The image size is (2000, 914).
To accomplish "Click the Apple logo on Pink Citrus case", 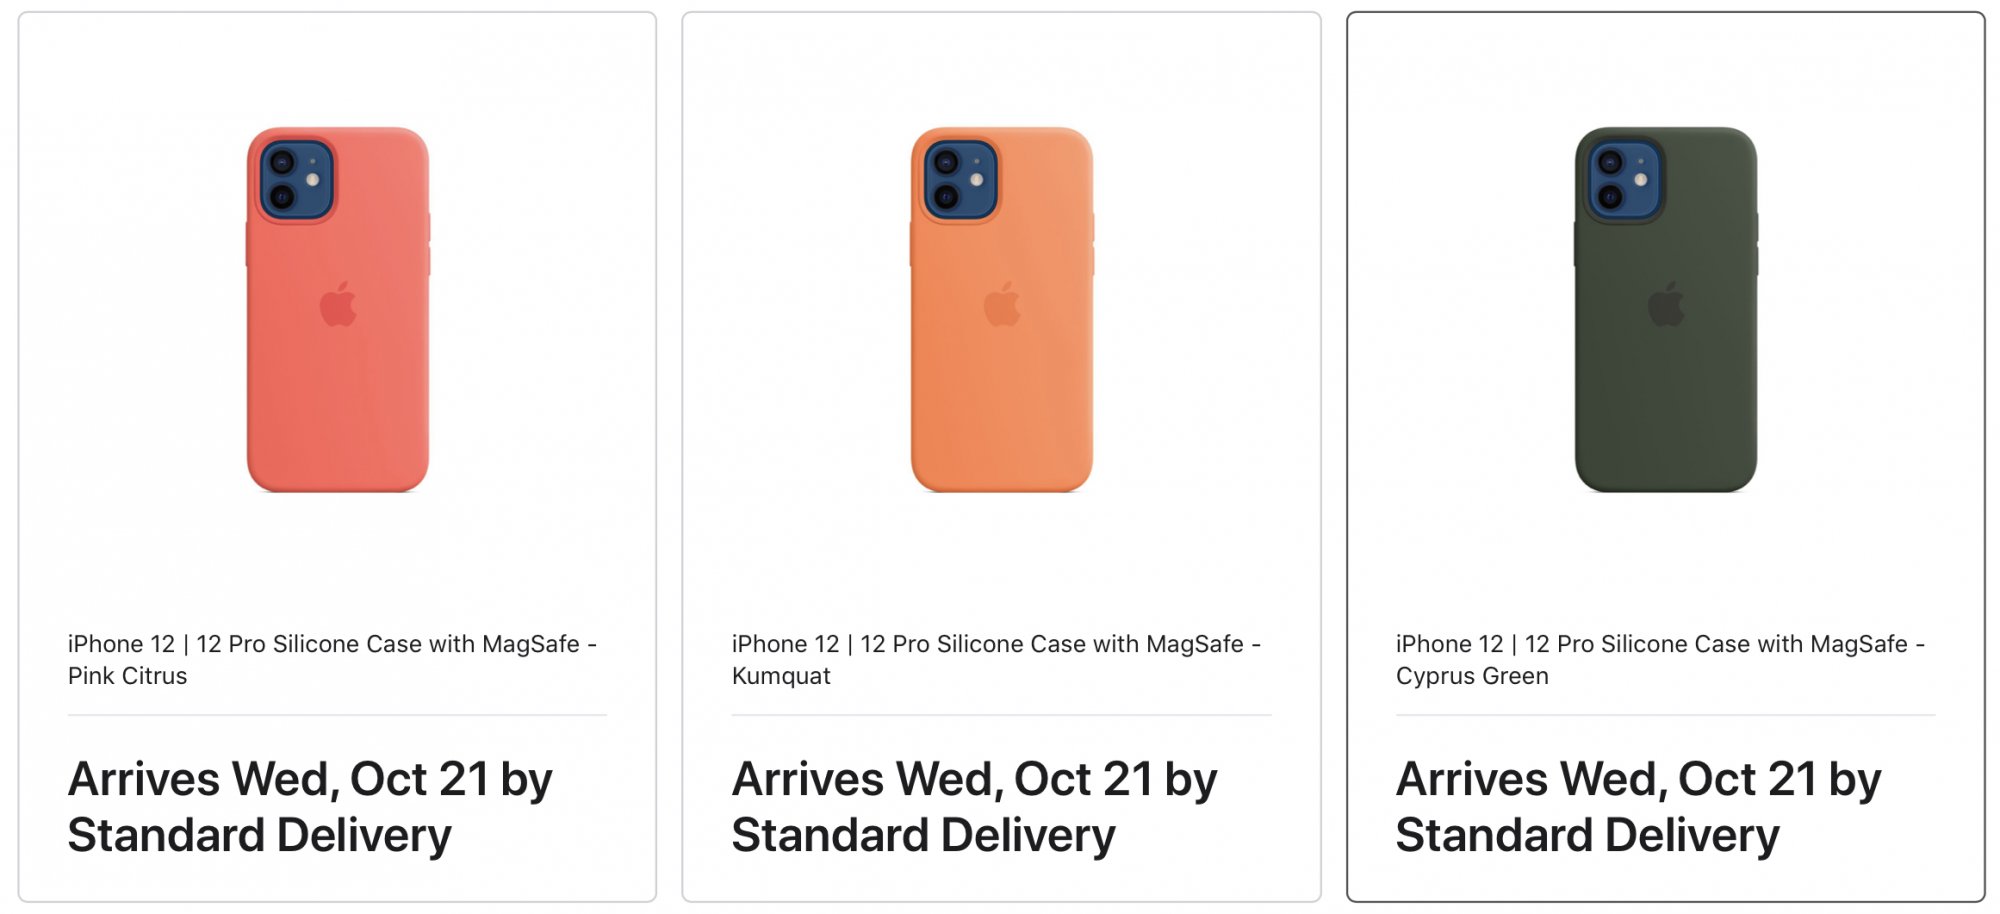I will (x=338, y=305).
